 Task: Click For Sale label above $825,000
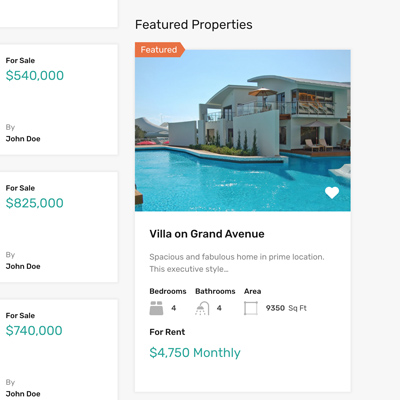[x=20, y=188]
